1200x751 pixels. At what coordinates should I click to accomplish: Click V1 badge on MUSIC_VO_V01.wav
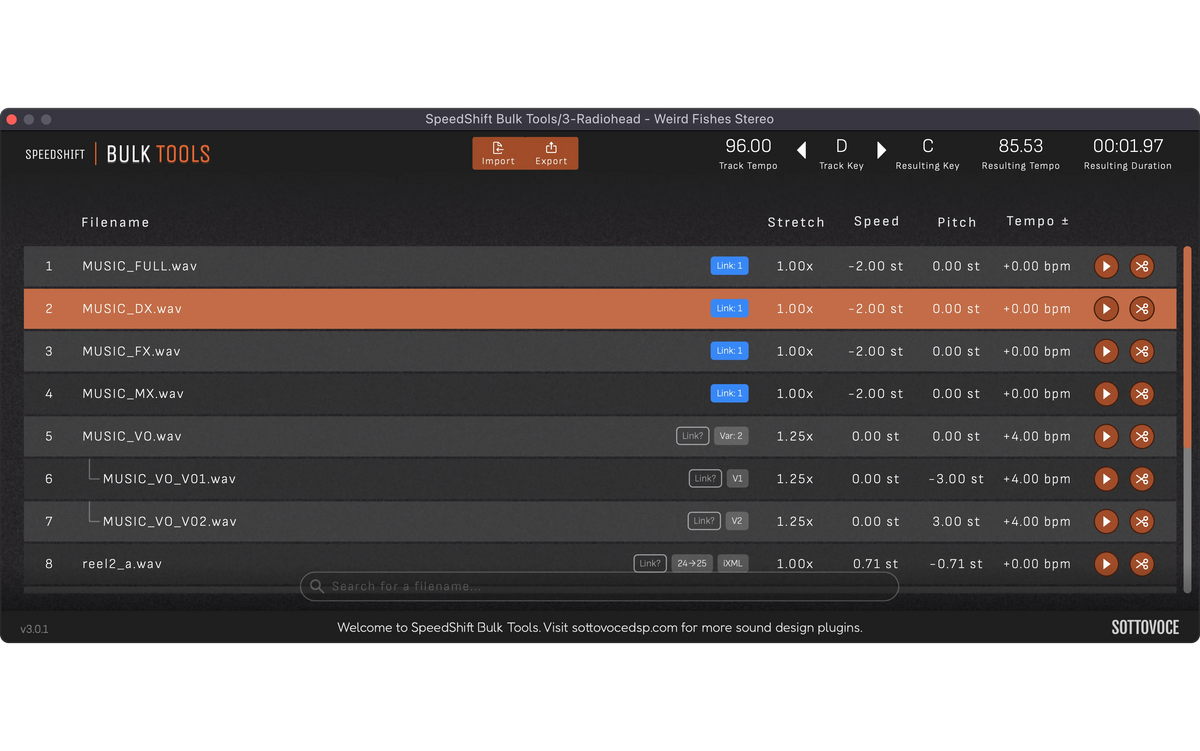click(x=737, y=479)
